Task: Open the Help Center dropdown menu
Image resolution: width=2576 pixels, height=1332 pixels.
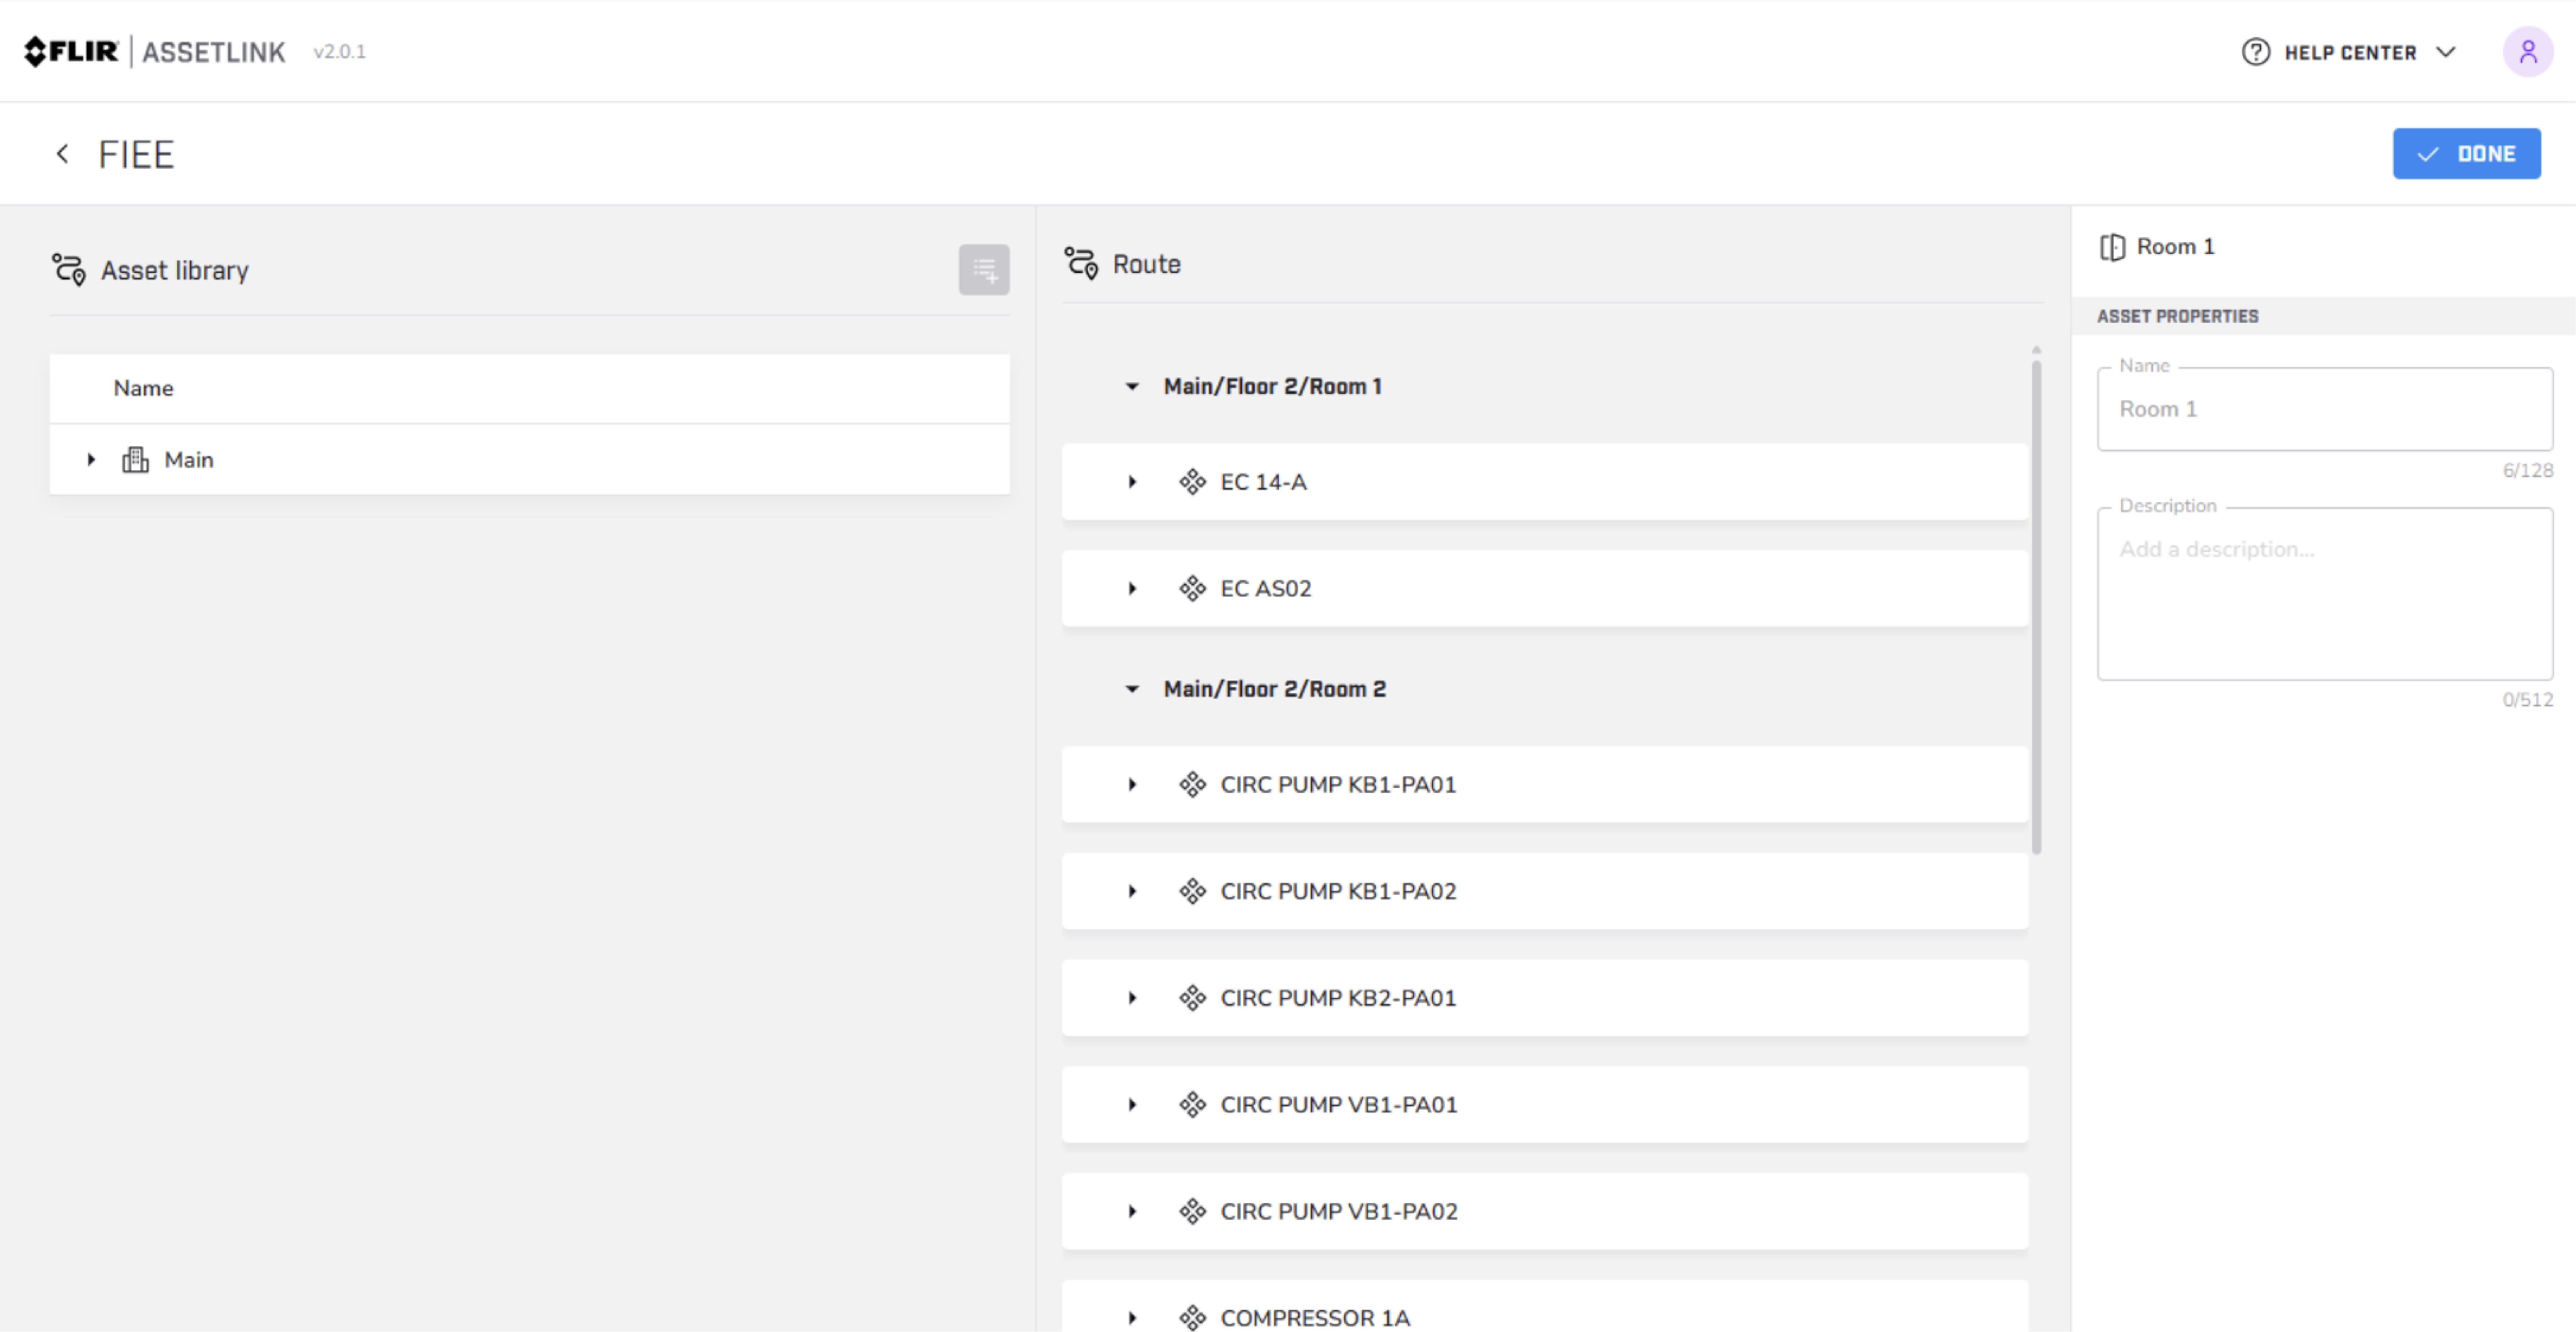Action: coord(2446,52)
